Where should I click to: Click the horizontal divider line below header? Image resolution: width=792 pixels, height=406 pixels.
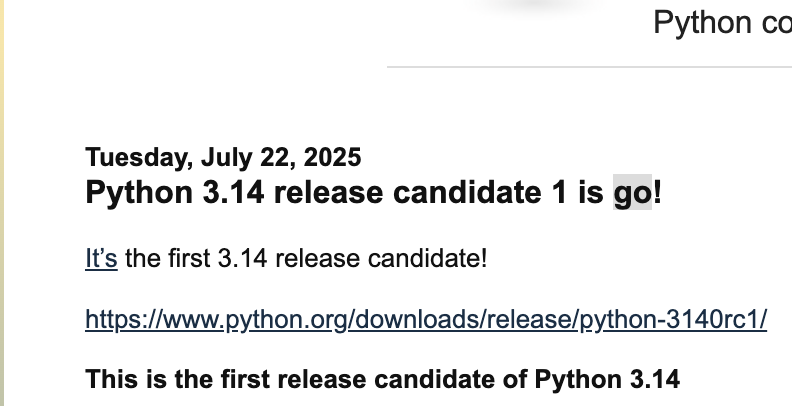tap(589, 67)
